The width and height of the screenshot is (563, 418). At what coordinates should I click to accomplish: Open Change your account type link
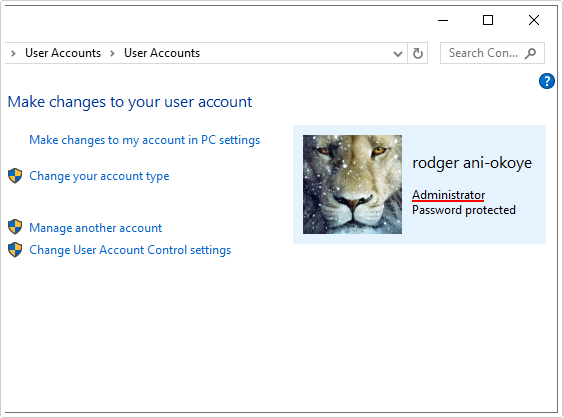click(99, 176)
